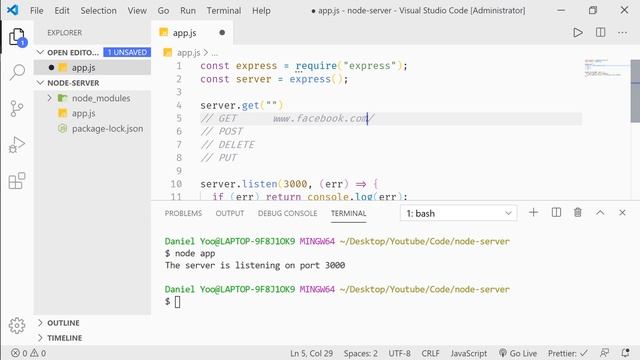The width and height of the screenshot is (640, 360).
Task: Collapse the NODE-SERVER folder section
Action: point(40,83)
